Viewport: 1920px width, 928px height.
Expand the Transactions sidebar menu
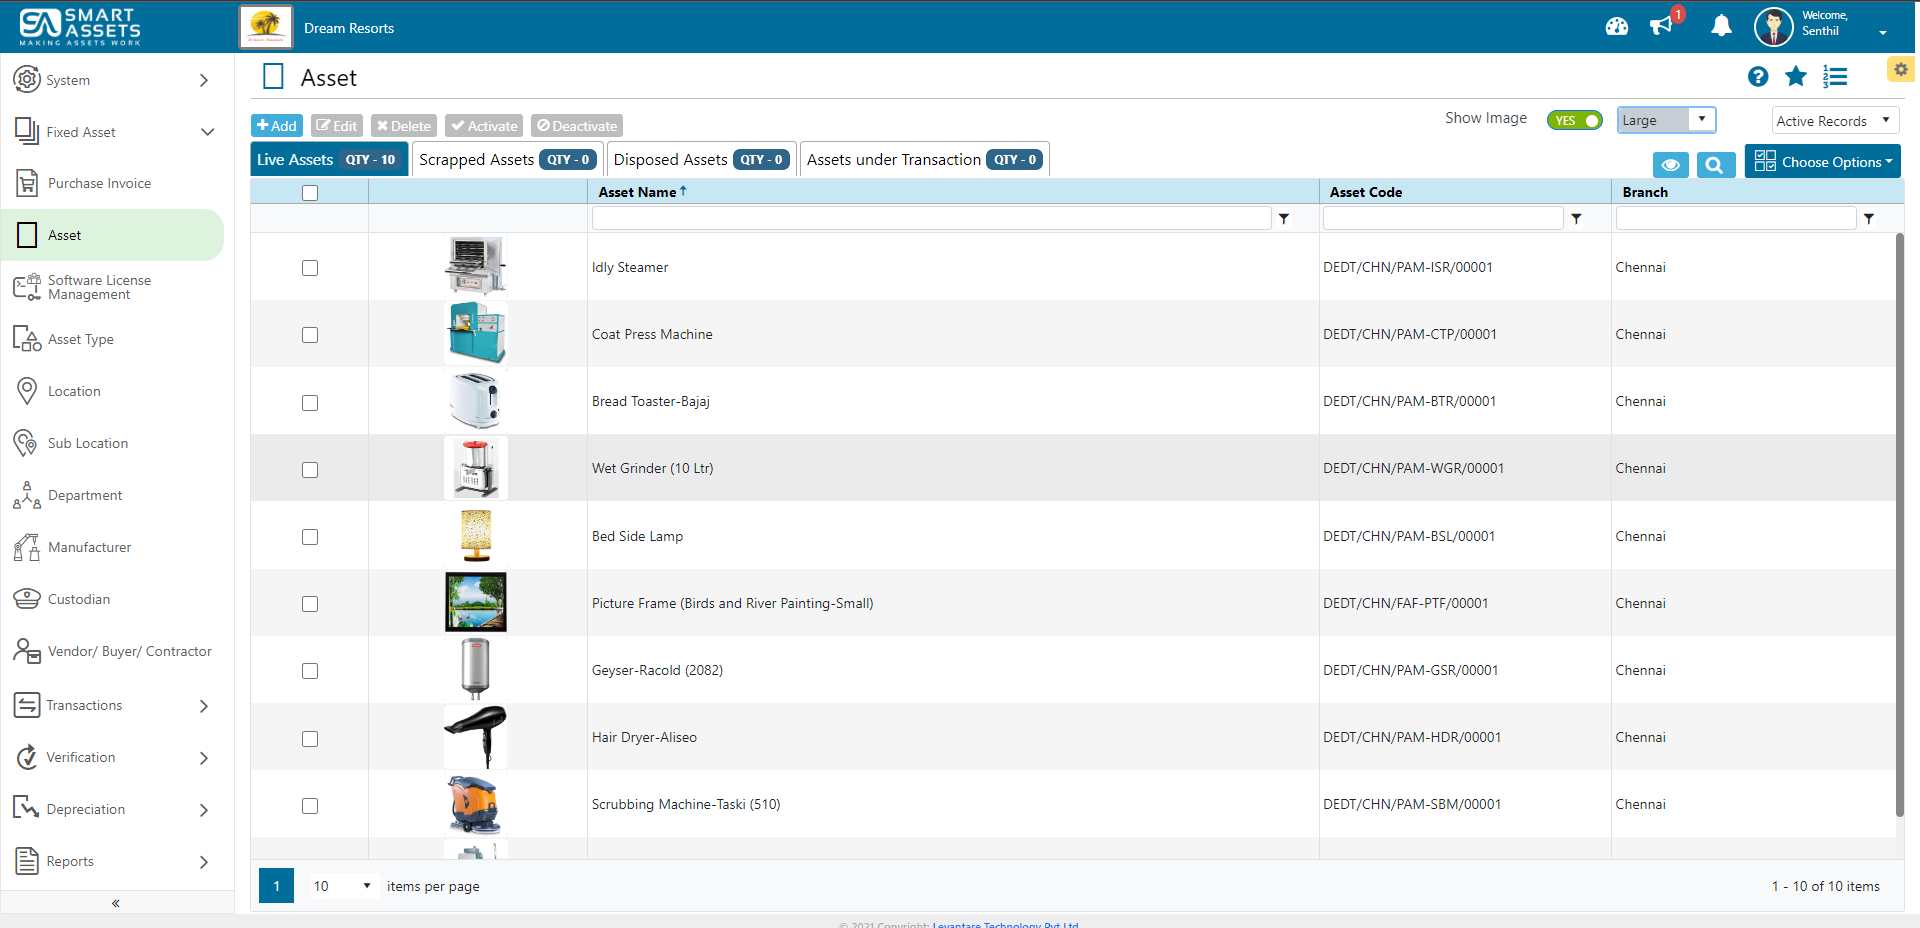tap(112, 705)
